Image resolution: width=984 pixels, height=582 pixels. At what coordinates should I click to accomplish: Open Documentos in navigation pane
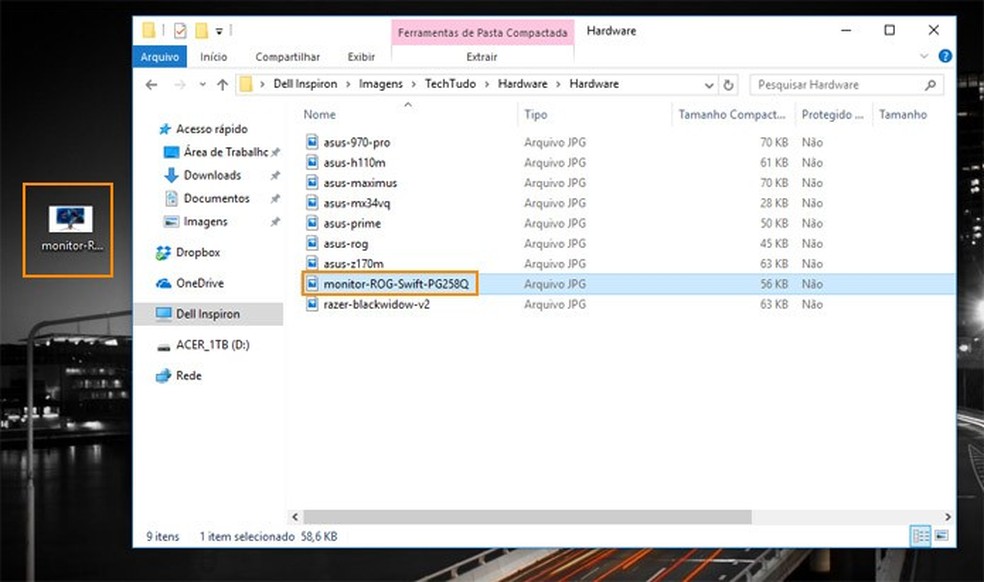coord(217,198)
